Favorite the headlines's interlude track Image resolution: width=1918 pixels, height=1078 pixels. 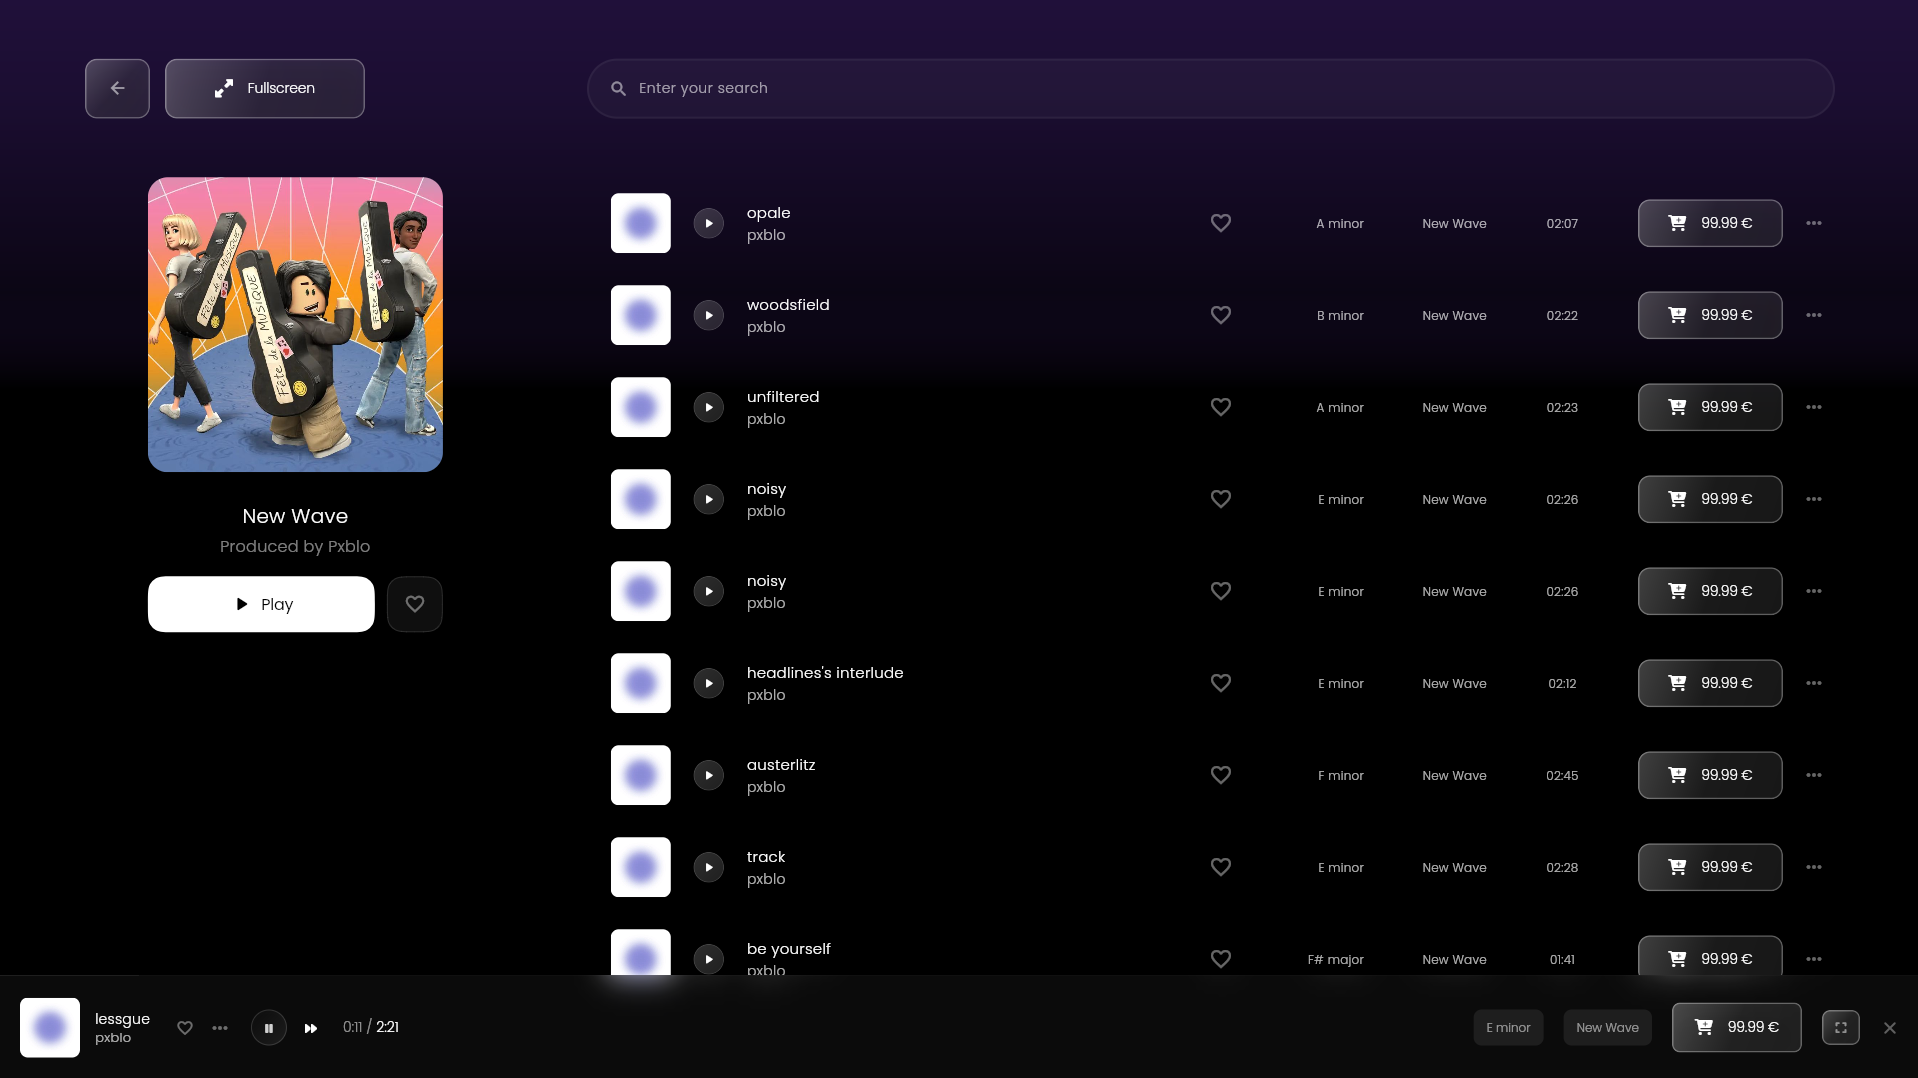[1221, 683]
